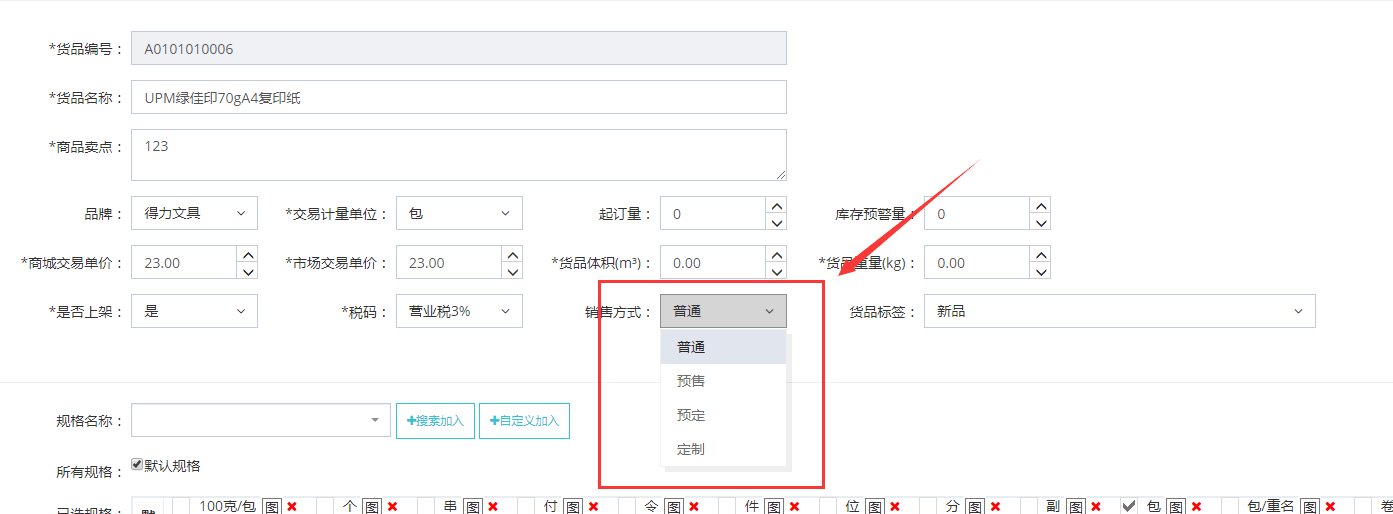This screenshot has height=514, width=1393.
Task: Increase 起订量 with the up arrow
Action: coord(776,205)
